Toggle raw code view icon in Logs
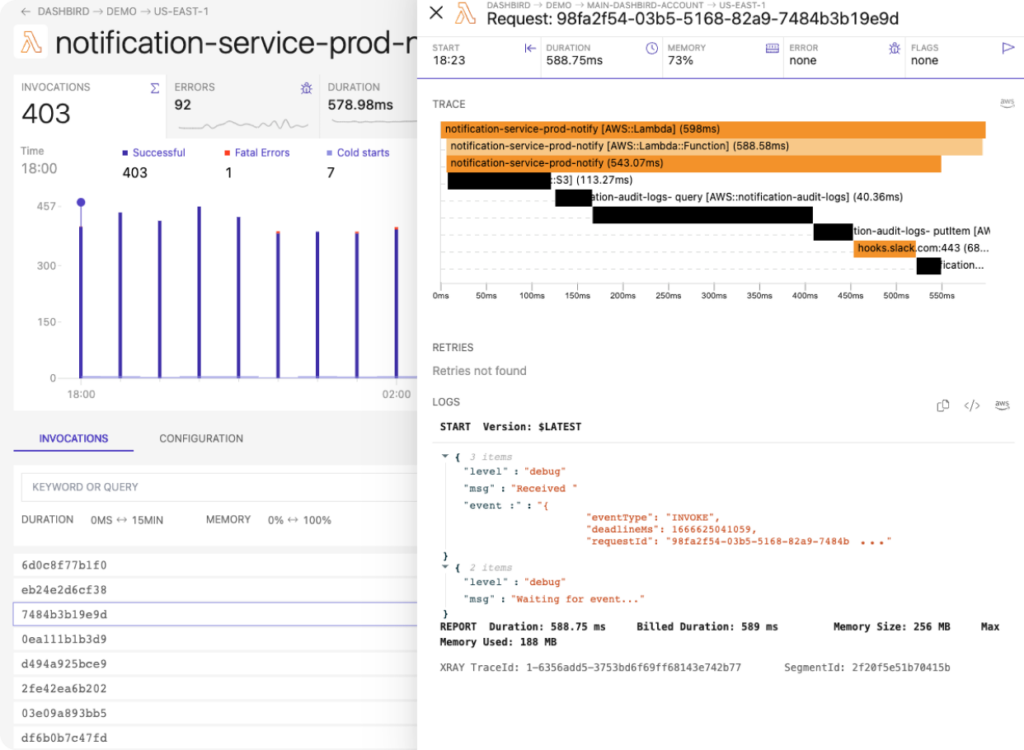Screen dimensions: 1024x750 [972, 406]
